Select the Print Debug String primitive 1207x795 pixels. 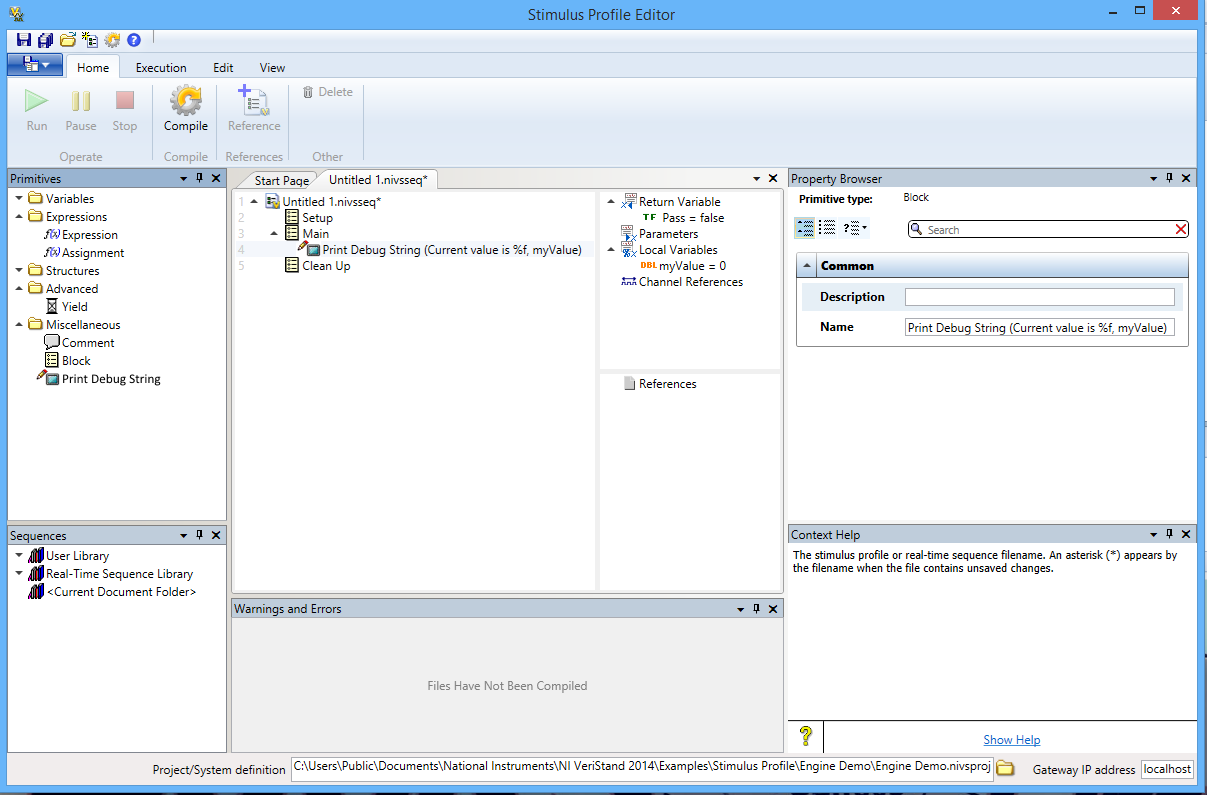click(x=110, y=379)
